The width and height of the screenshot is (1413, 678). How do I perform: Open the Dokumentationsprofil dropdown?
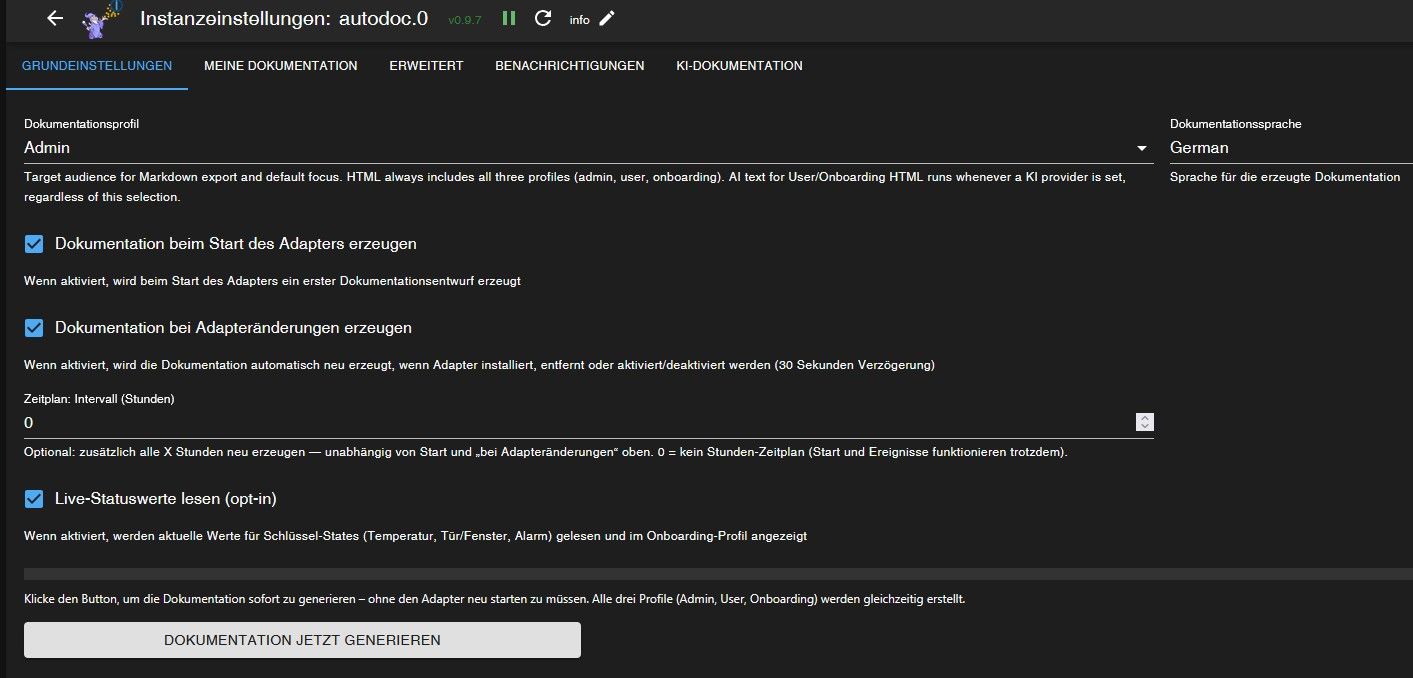(x=580, y=148)
